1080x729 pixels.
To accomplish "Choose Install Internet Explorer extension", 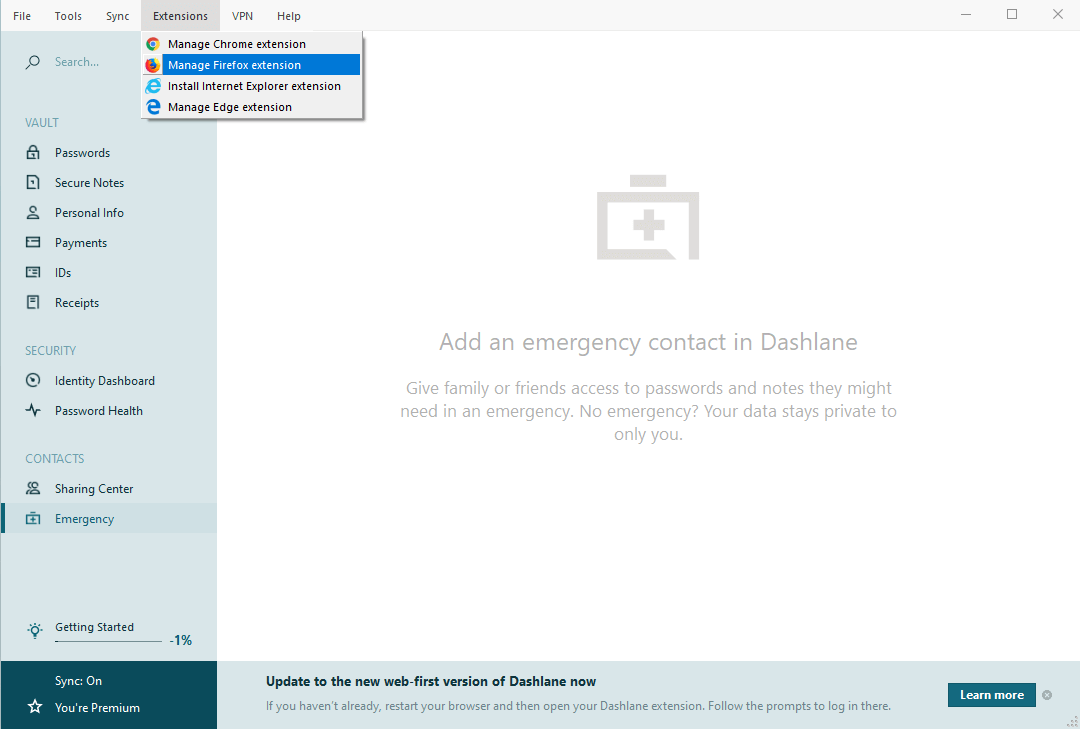I will coord(251,86).
